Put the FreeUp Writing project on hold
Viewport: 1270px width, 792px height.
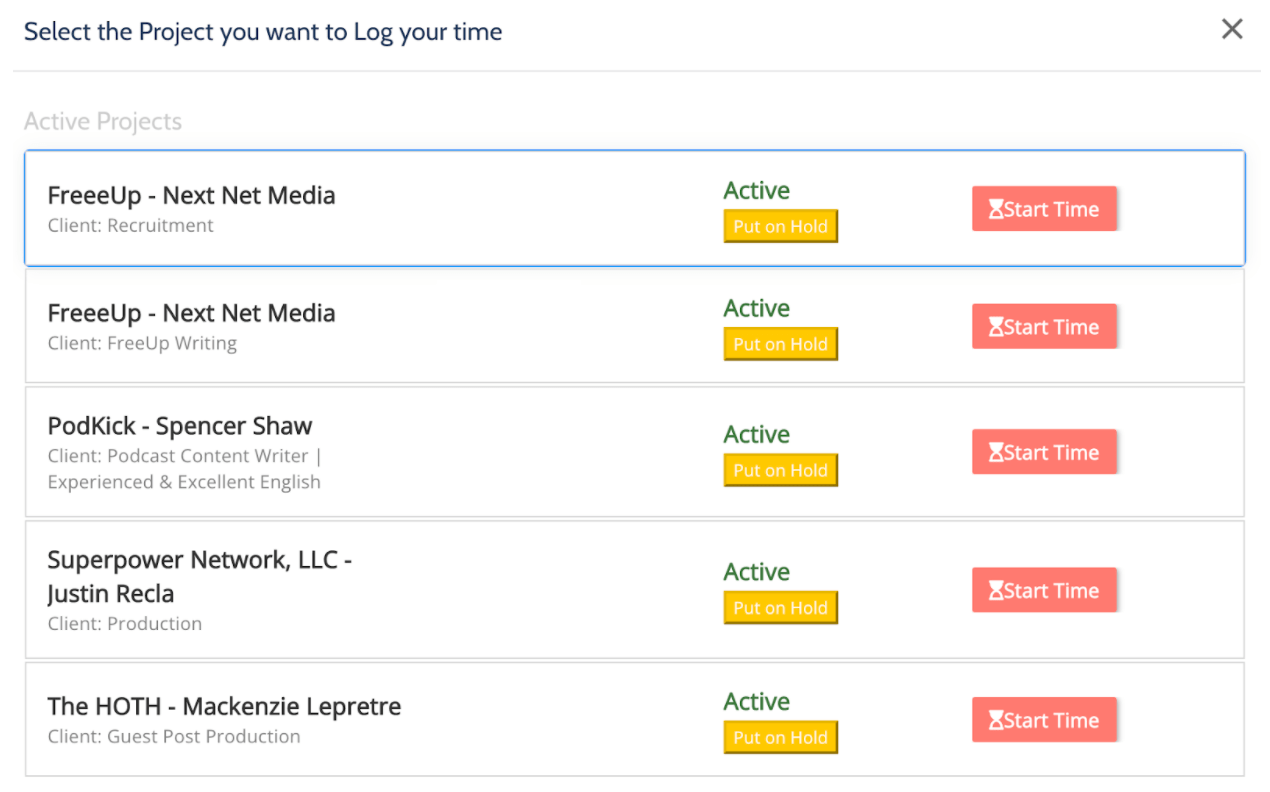(780, 344)
